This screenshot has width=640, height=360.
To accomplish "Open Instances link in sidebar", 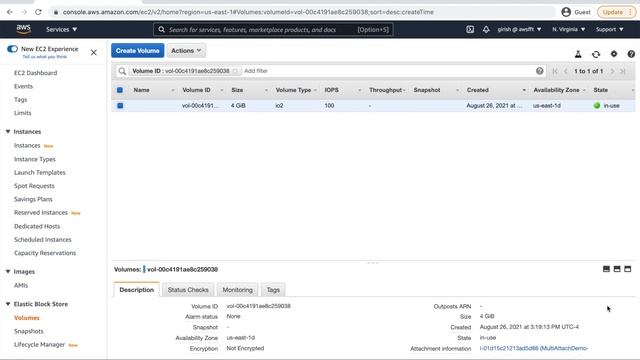I will click(x=27, y=145).
